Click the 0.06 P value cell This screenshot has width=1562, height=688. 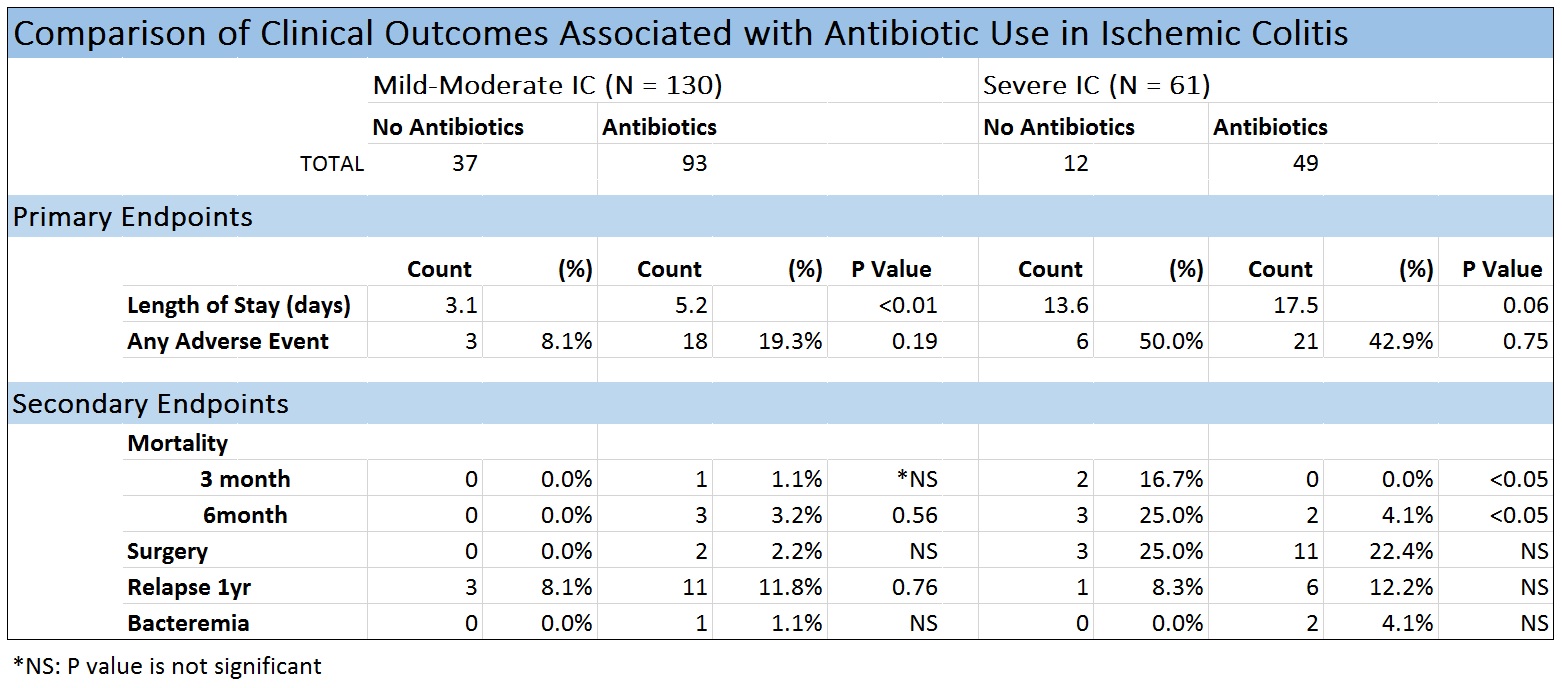1524,305
